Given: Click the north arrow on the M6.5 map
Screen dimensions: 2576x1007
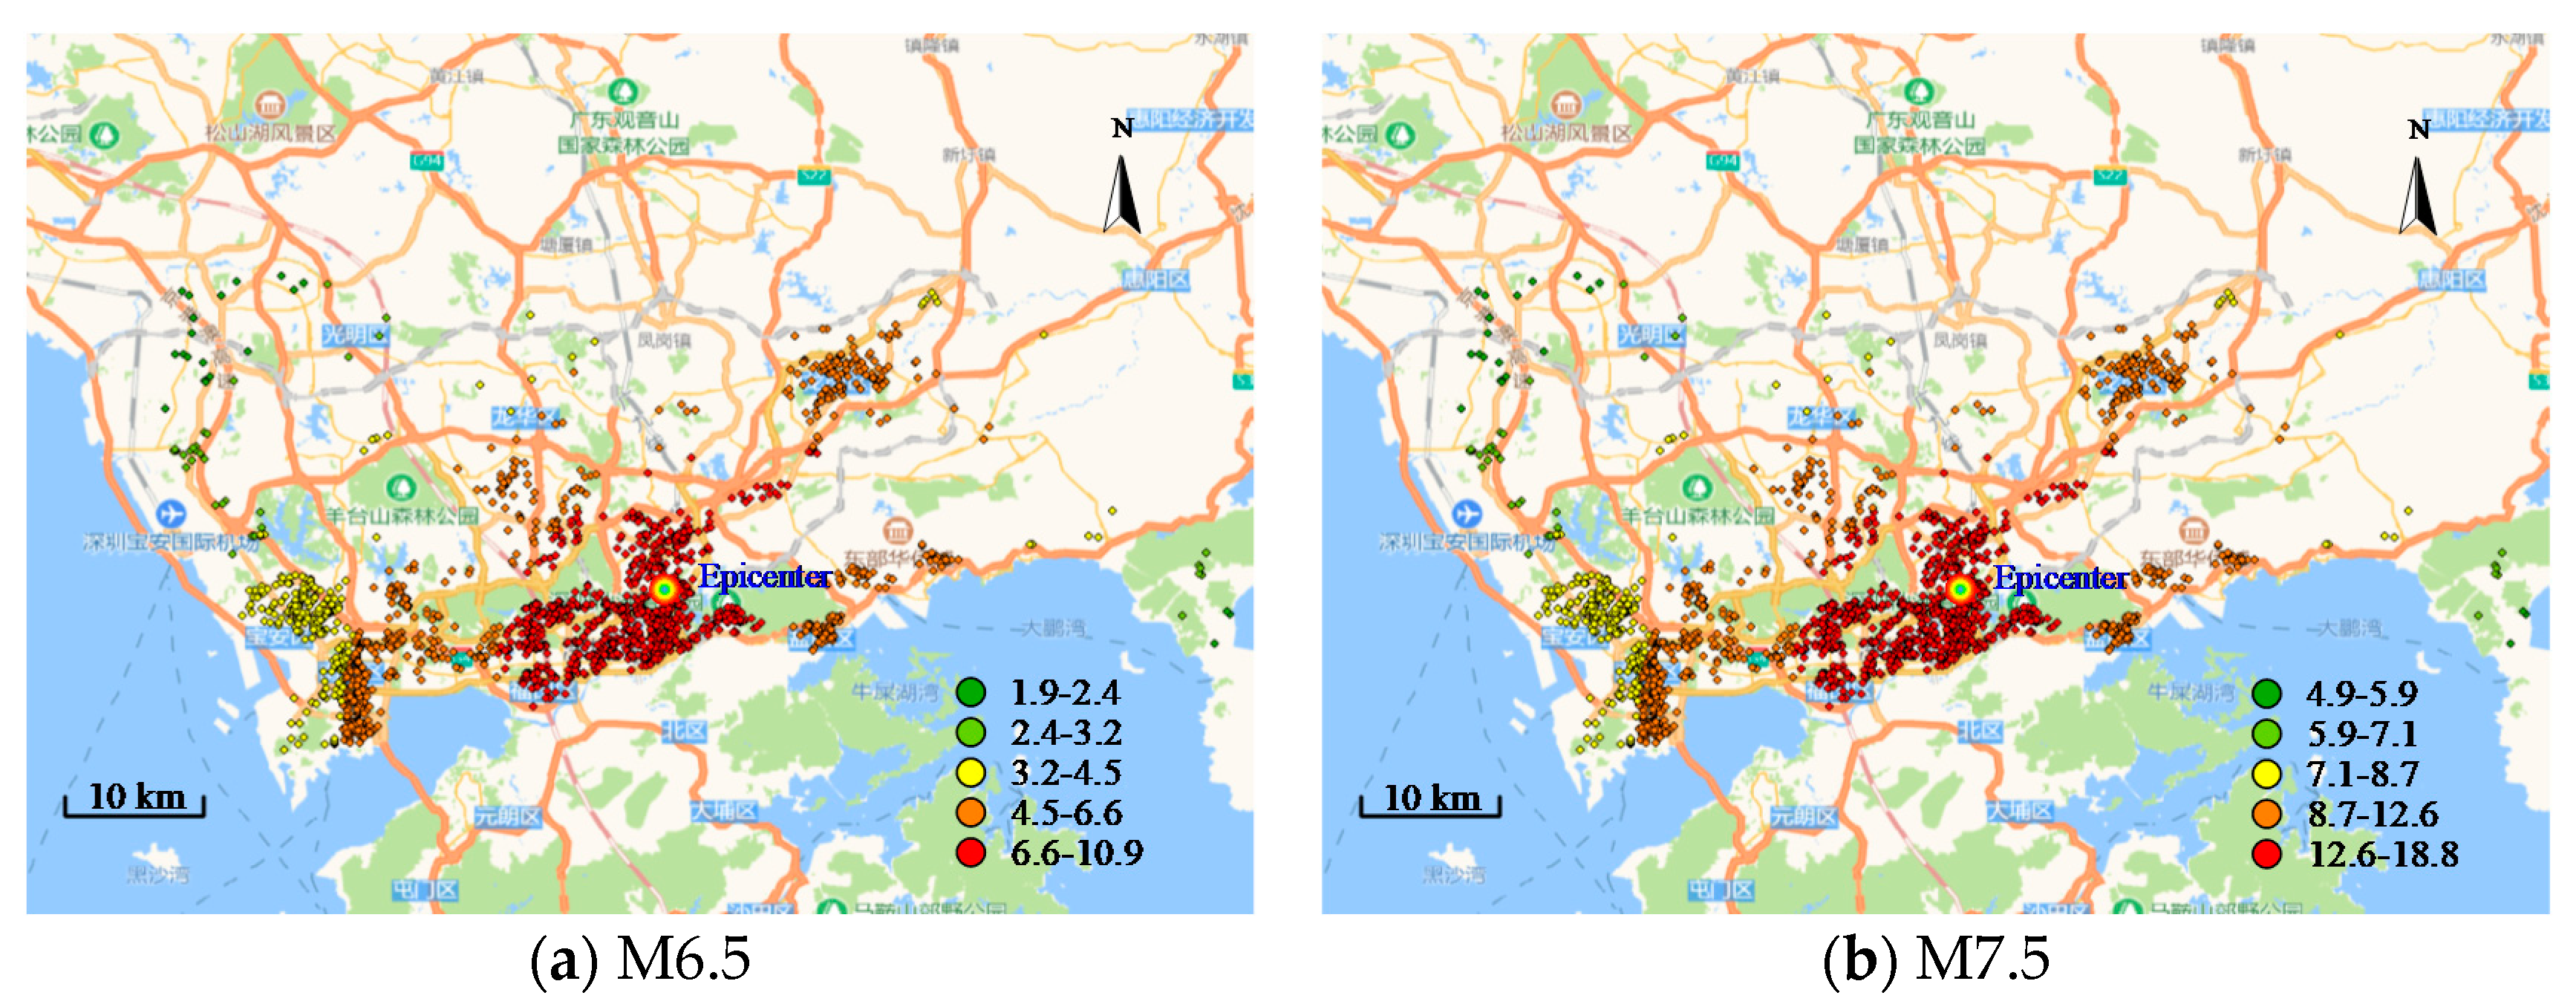Looking at the screenshot, I should coord(1122,196).
